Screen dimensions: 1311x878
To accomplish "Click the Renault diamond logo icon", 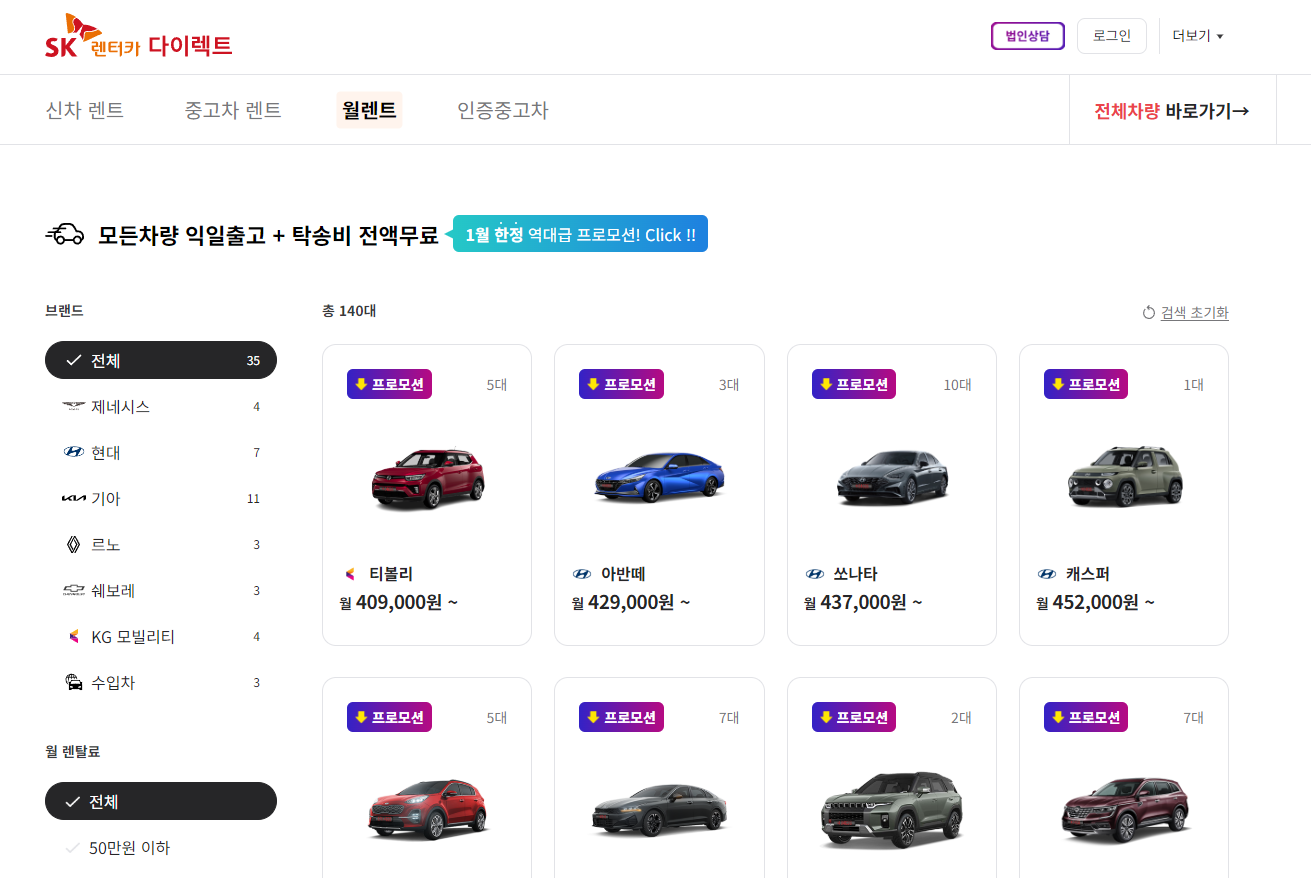I will 73,544.
